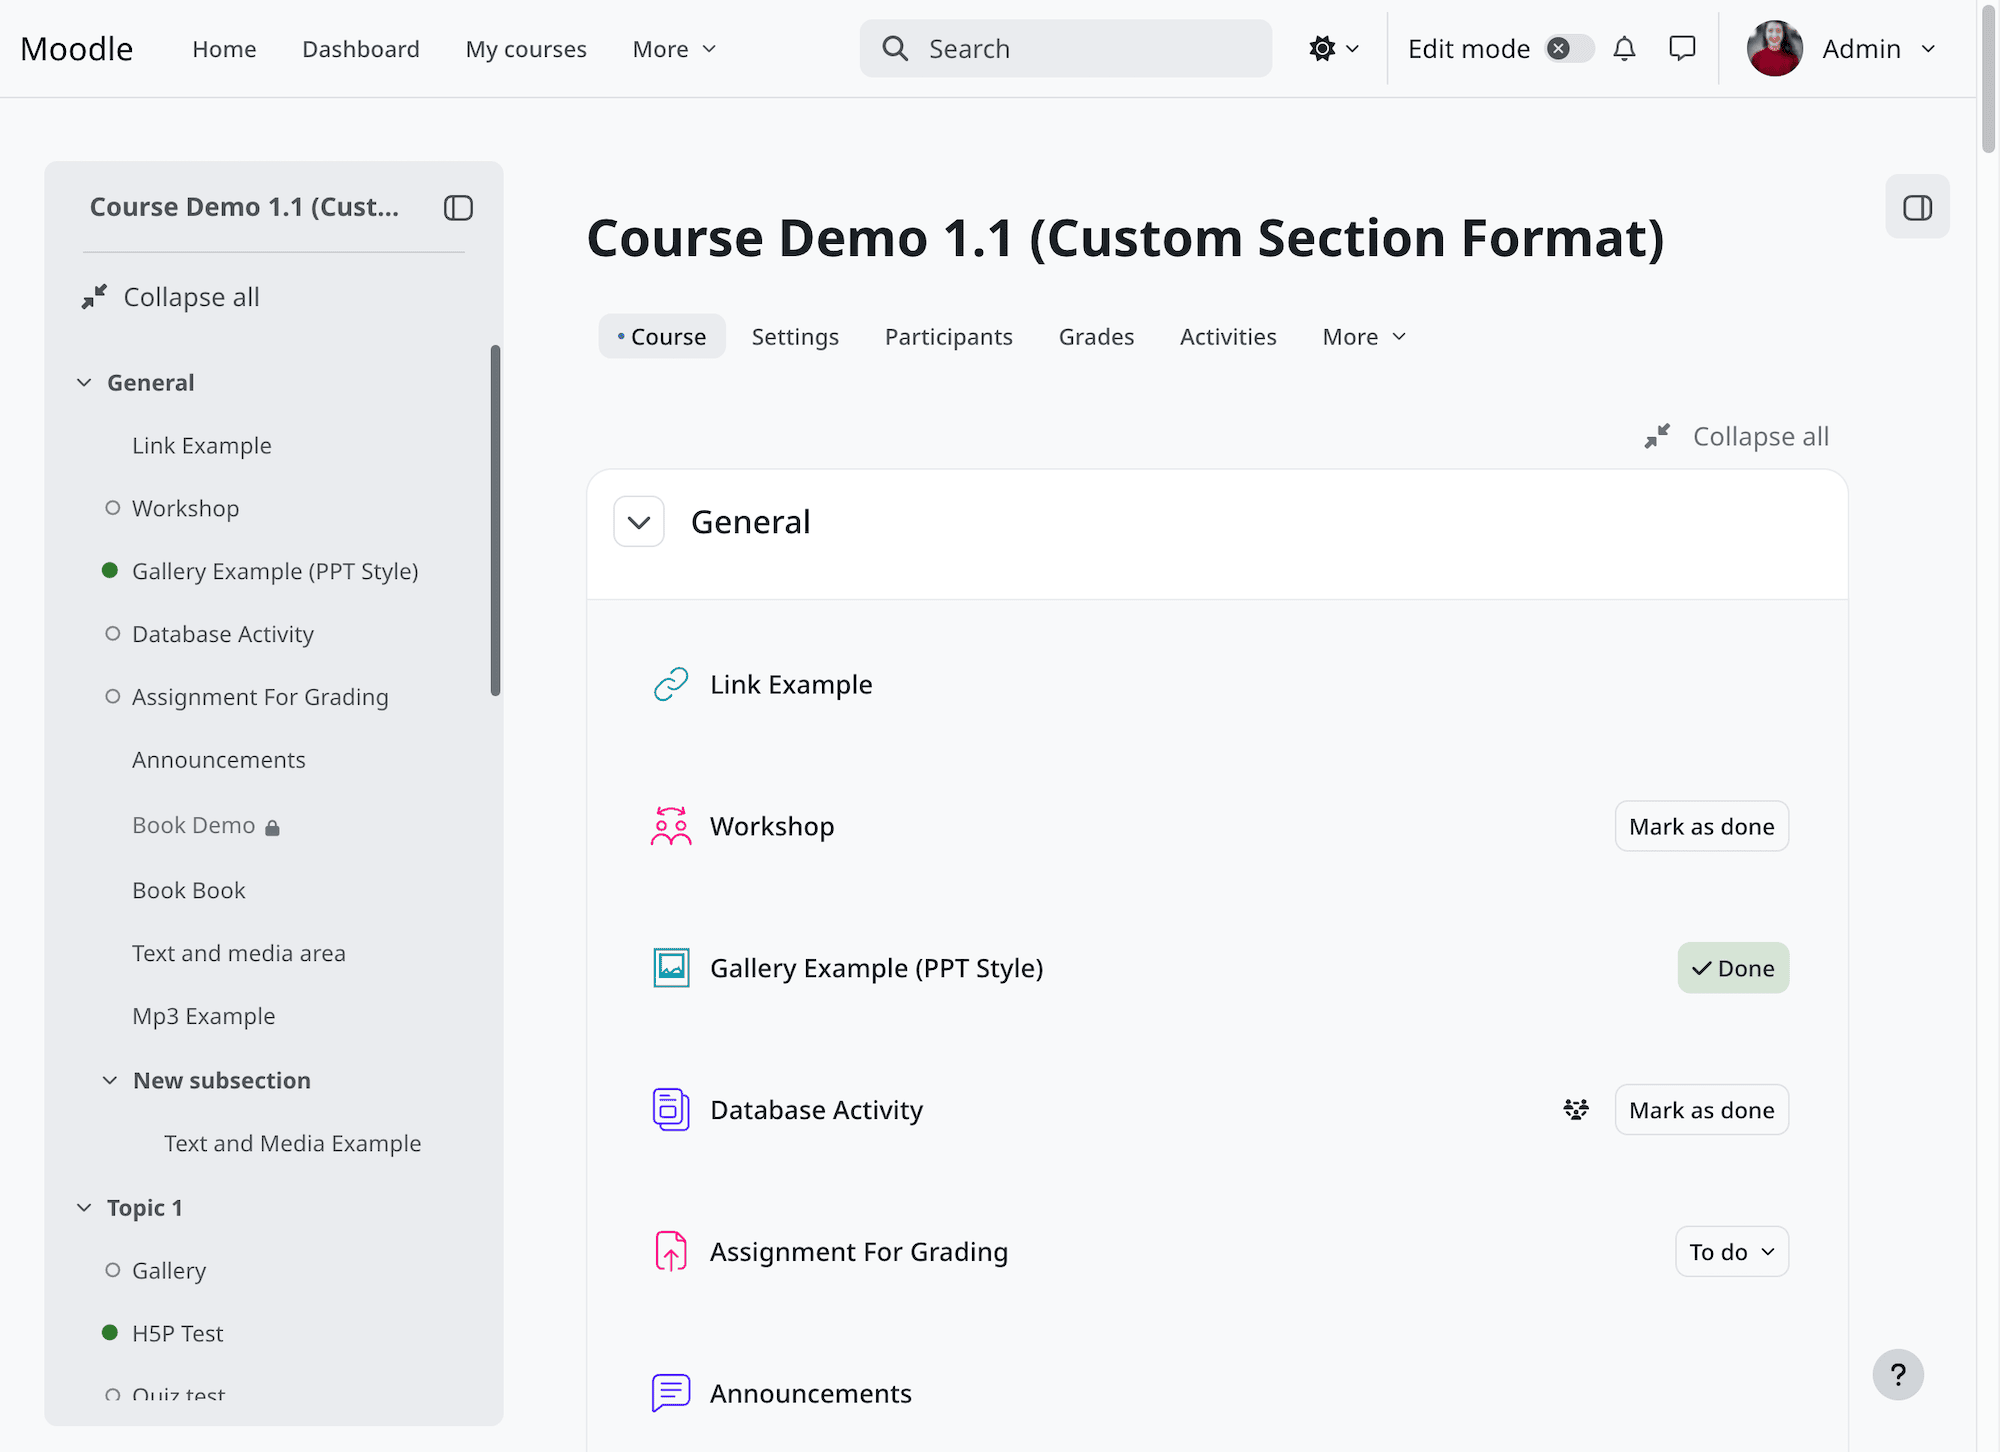The height and width of the screenshot is (1452, 2000).
Task: Click the group mode icon beside Database Activity
Action: point(1576,1110)
